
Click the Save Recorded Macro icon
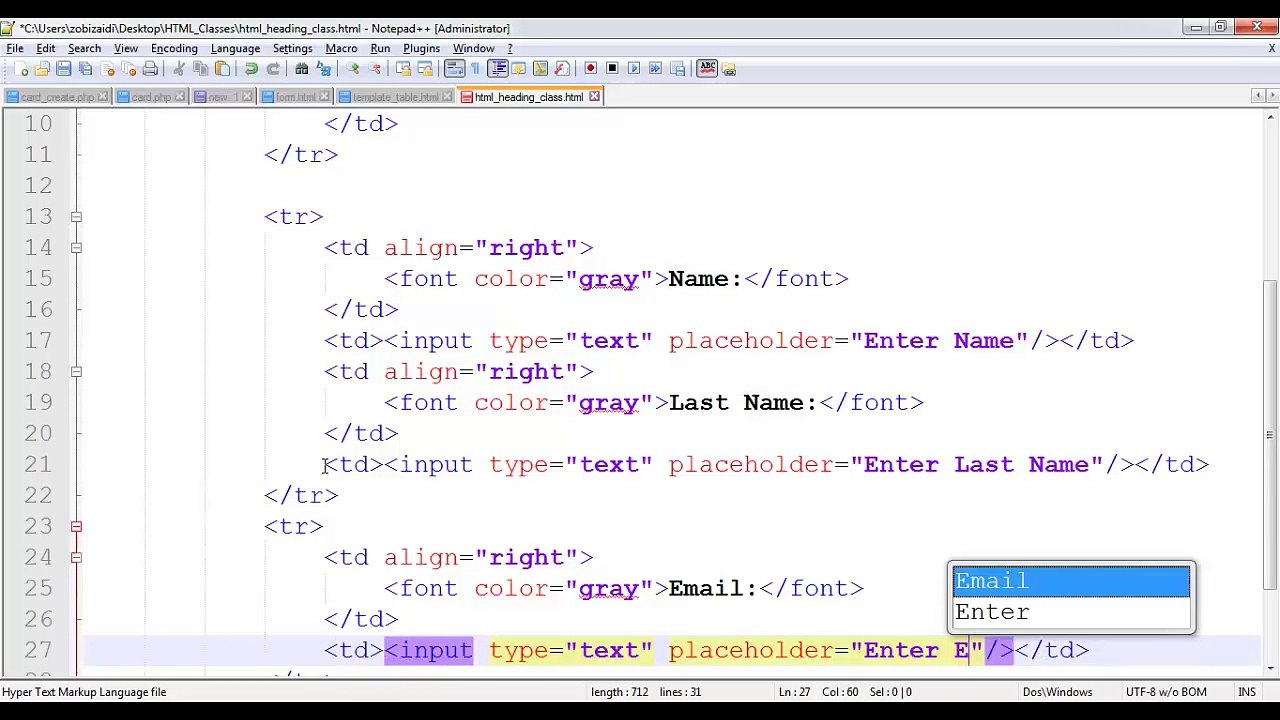click(678, 69)
